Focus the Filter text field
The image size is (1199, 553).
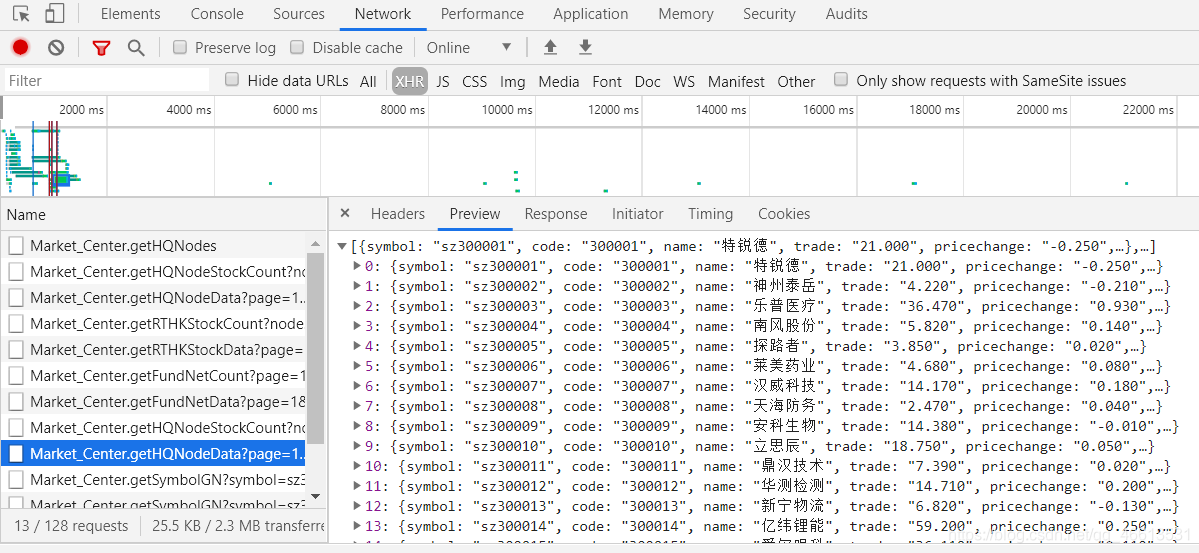107,80
